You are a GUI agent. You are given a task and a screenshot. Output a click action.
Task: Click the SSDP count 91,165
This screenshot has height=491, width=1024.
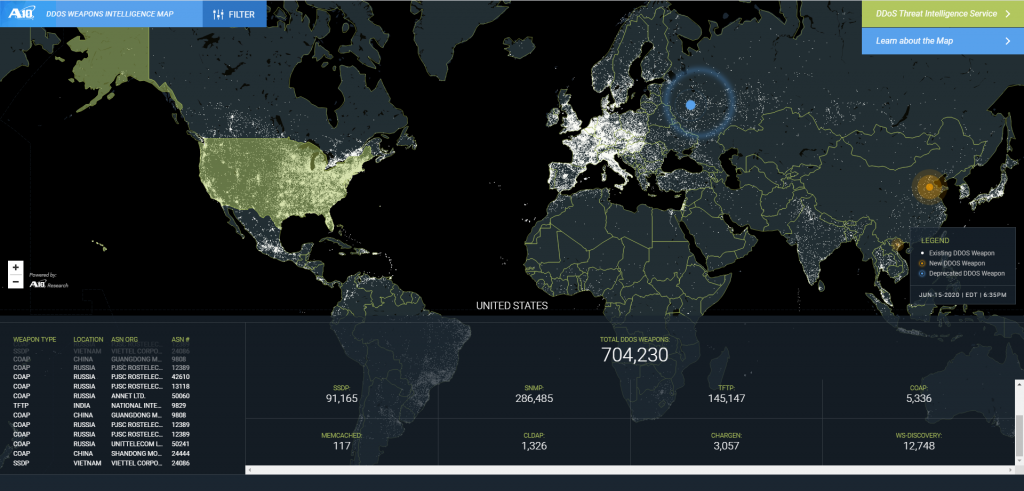pos(342,398)
